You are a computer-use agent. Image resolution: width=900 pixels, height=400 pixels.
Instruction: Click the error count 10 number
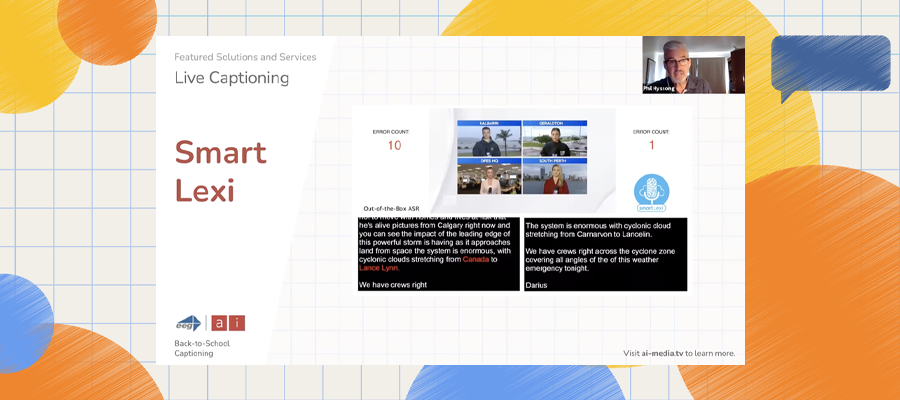pos(394,146)
